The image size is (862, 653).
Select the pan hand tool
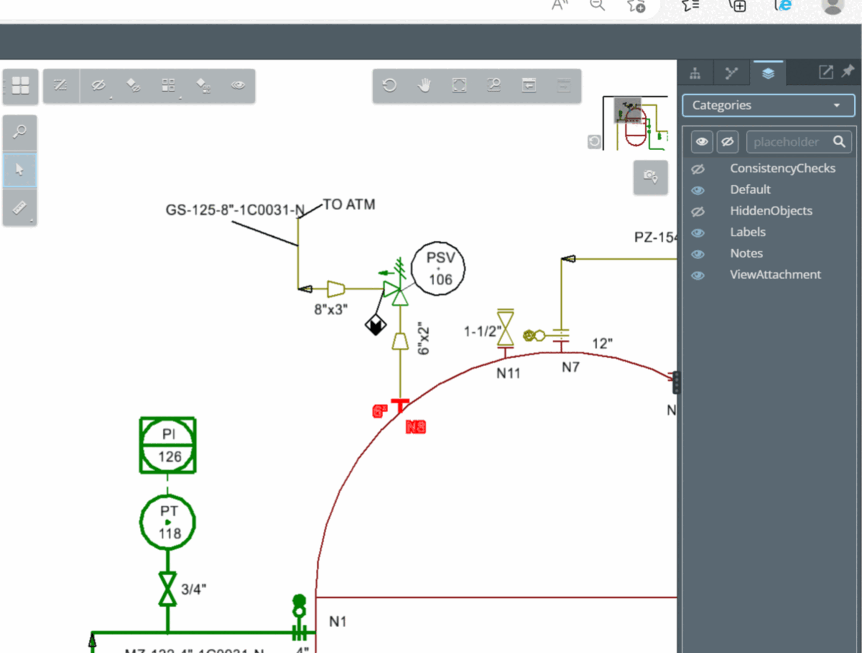pos(424,86)
